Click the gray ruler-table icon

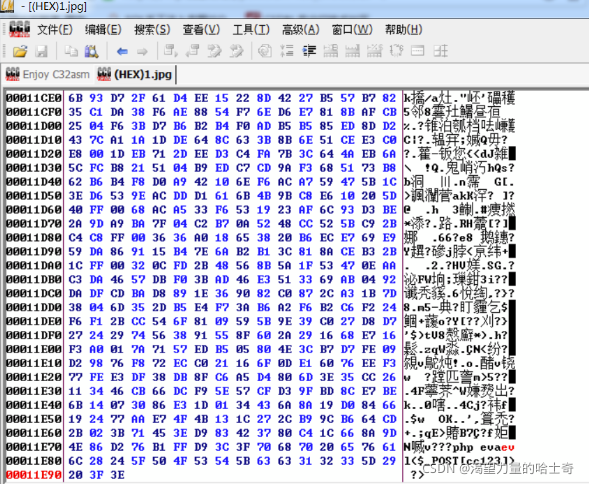[x=352, y=50]
